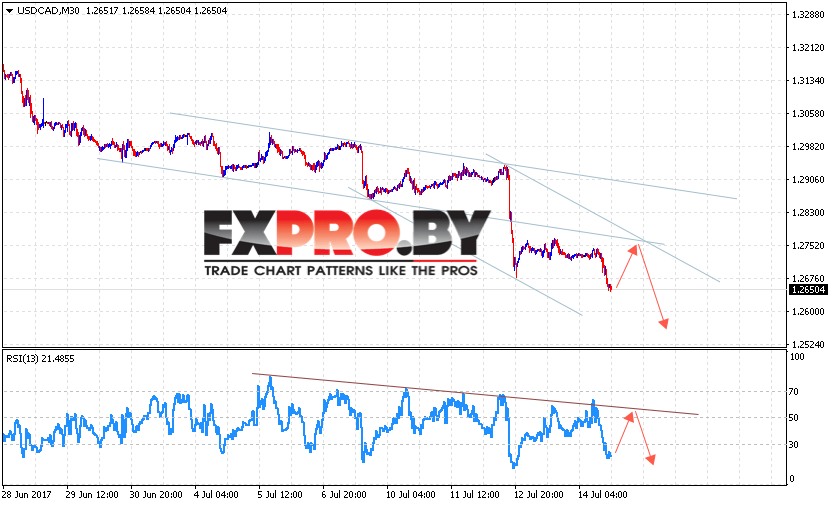Click the 11 Jul 12:00 time label

coord(475,495)
